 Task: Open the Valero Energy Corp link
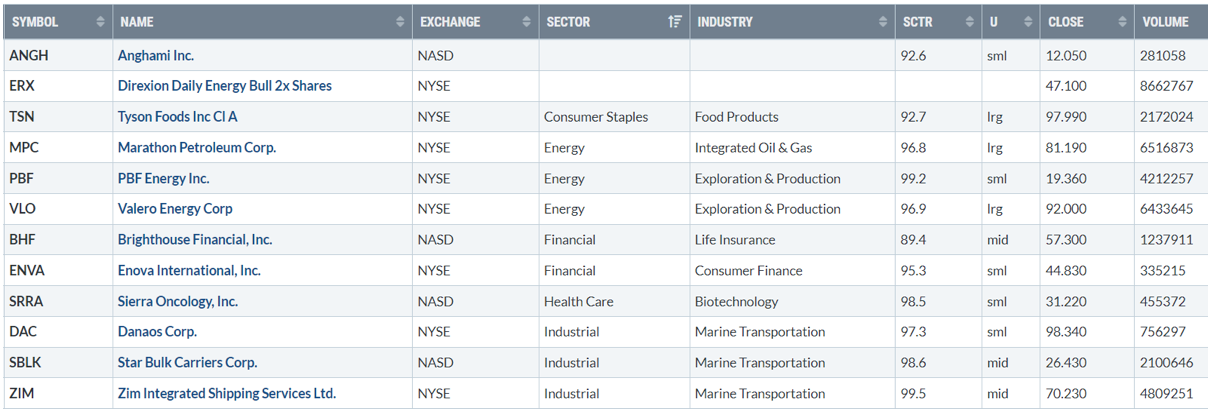pyautogui.click(x=175, y=209)
